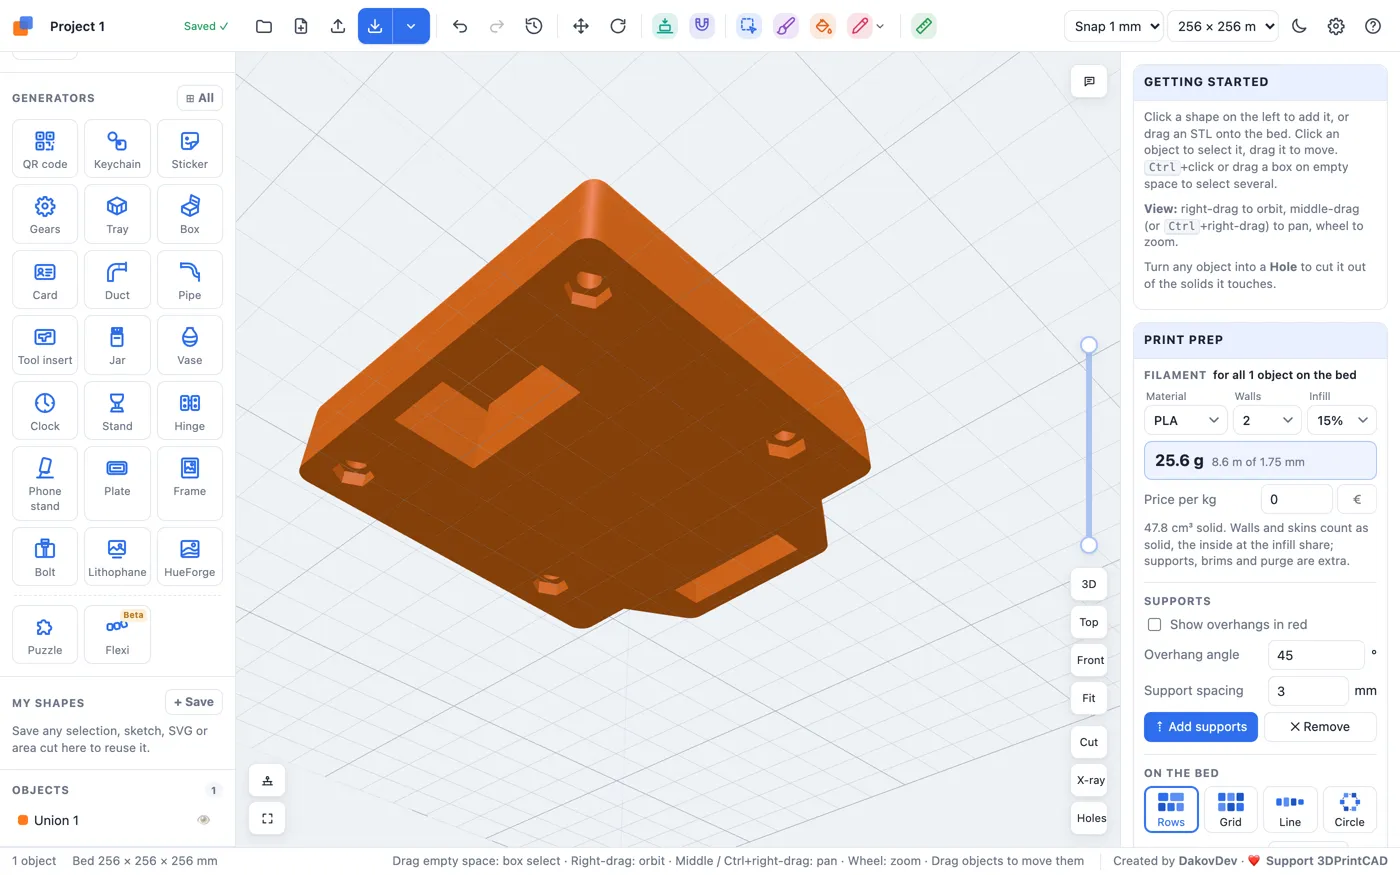Select Grid bed arrangement

1231,809
